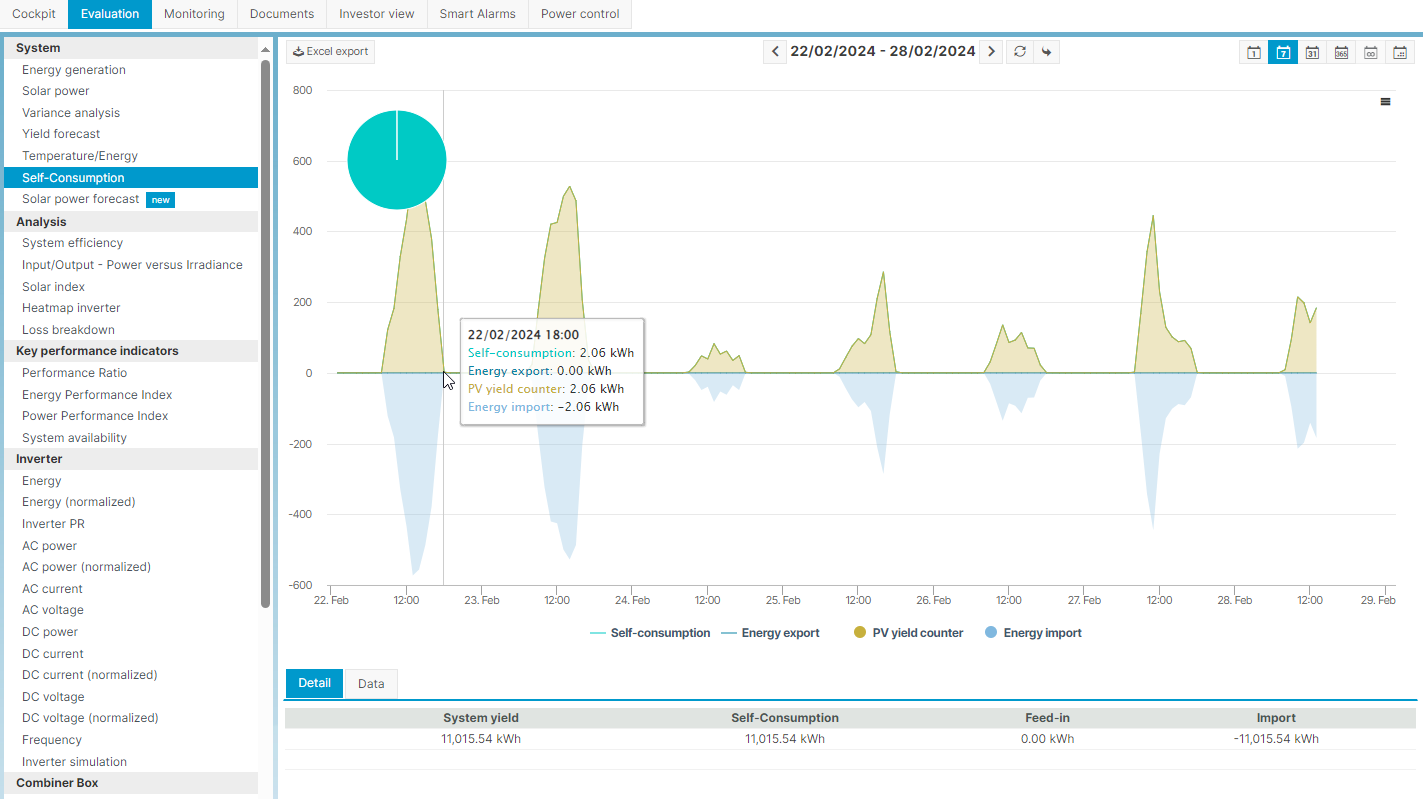
Task: Select Self-Consumption in sidebar
Action: pos(129,178)
